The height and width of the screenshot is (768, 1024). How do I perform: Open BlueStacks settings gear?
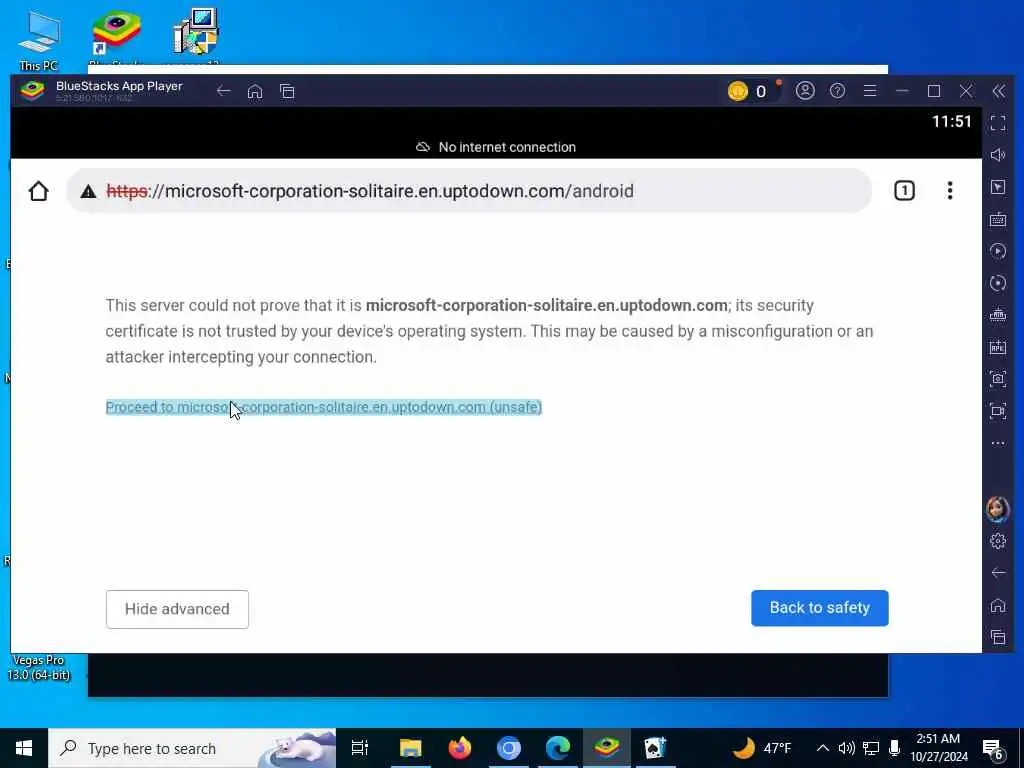point(997,541)
